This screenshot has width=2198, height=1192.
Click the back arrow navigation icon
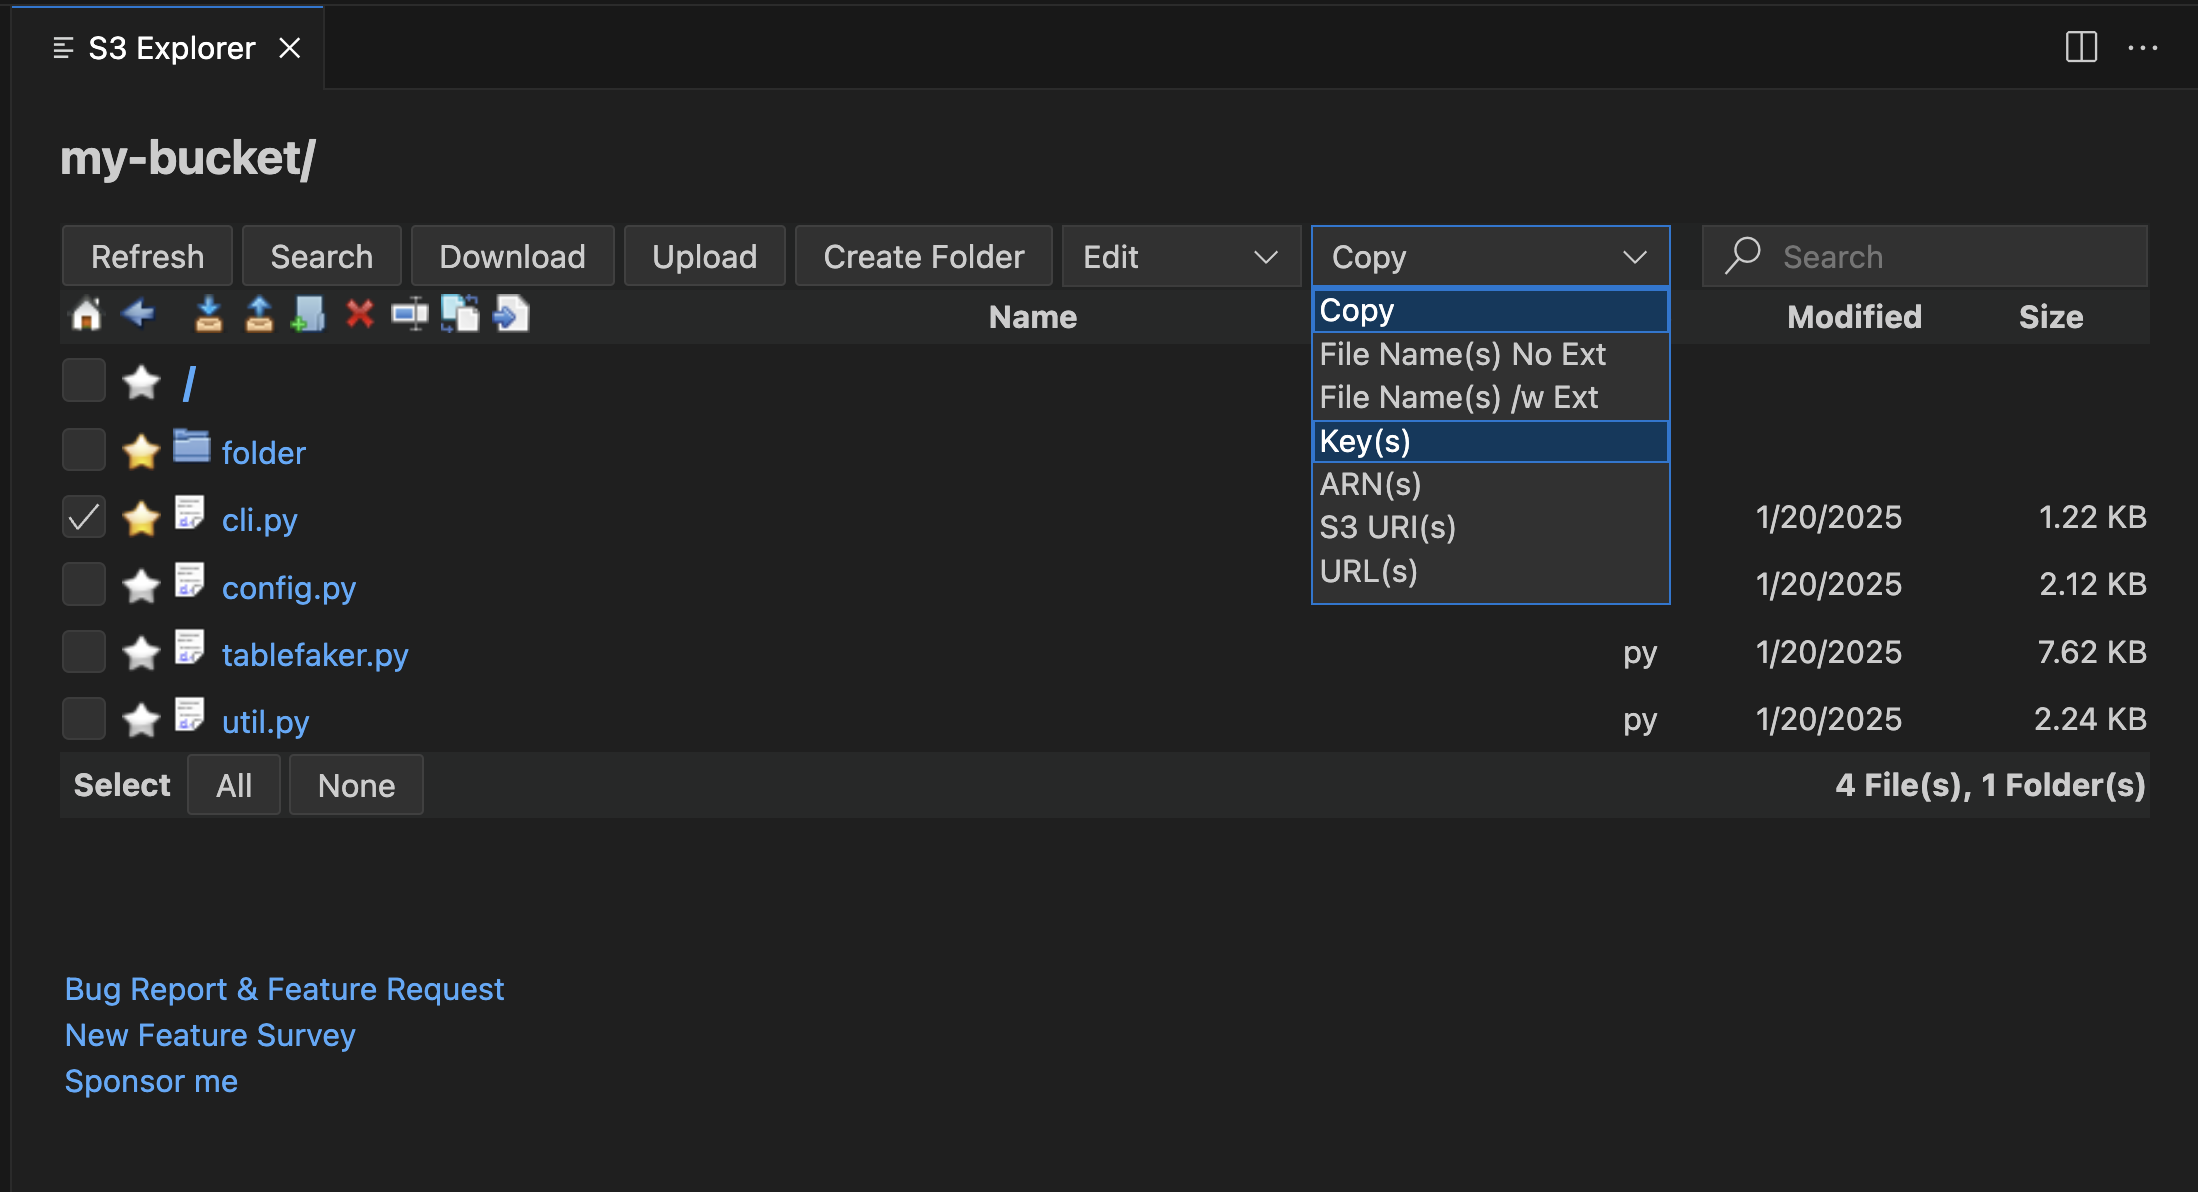[x=138, y=314]
